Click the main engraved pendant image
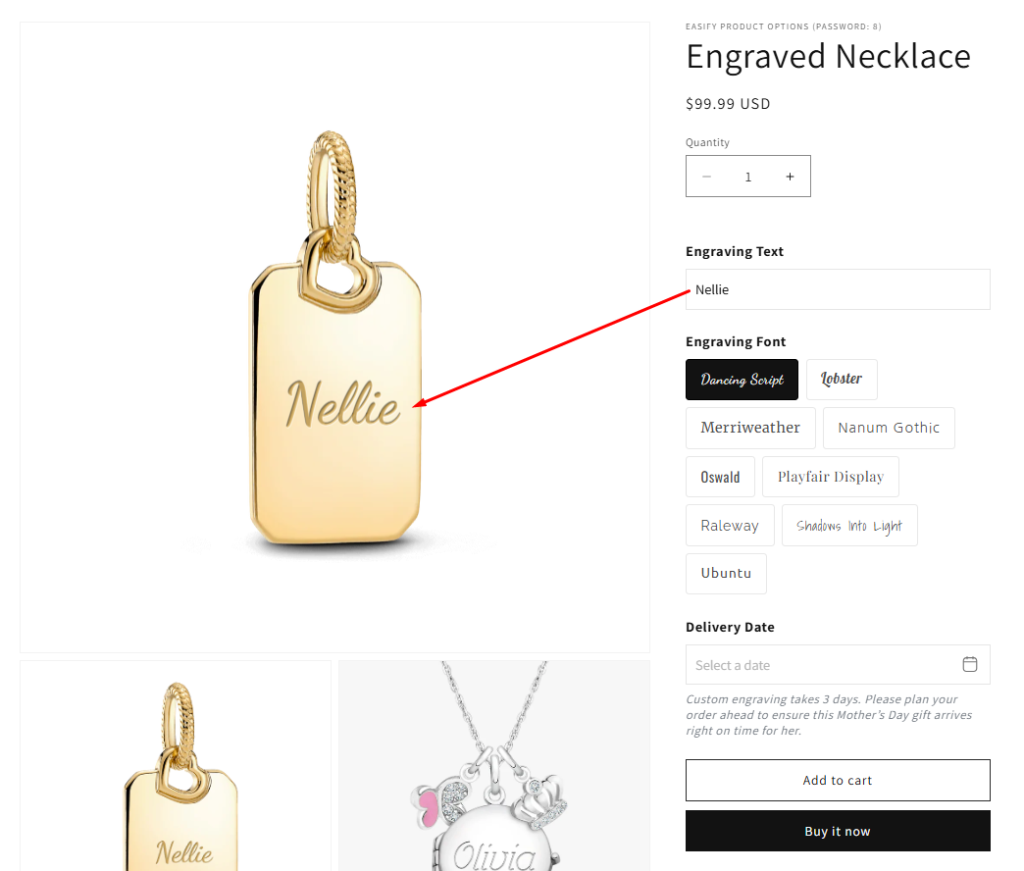This screenshot has width=1024, height=871. click(335, 338)
